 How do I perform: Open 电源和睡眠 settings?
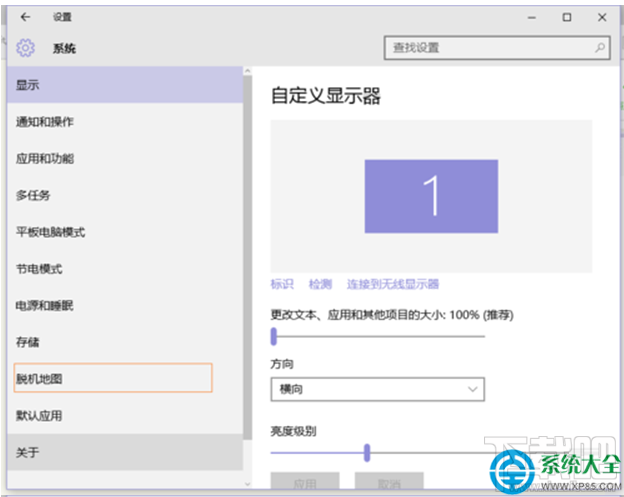tap(125, 305)
